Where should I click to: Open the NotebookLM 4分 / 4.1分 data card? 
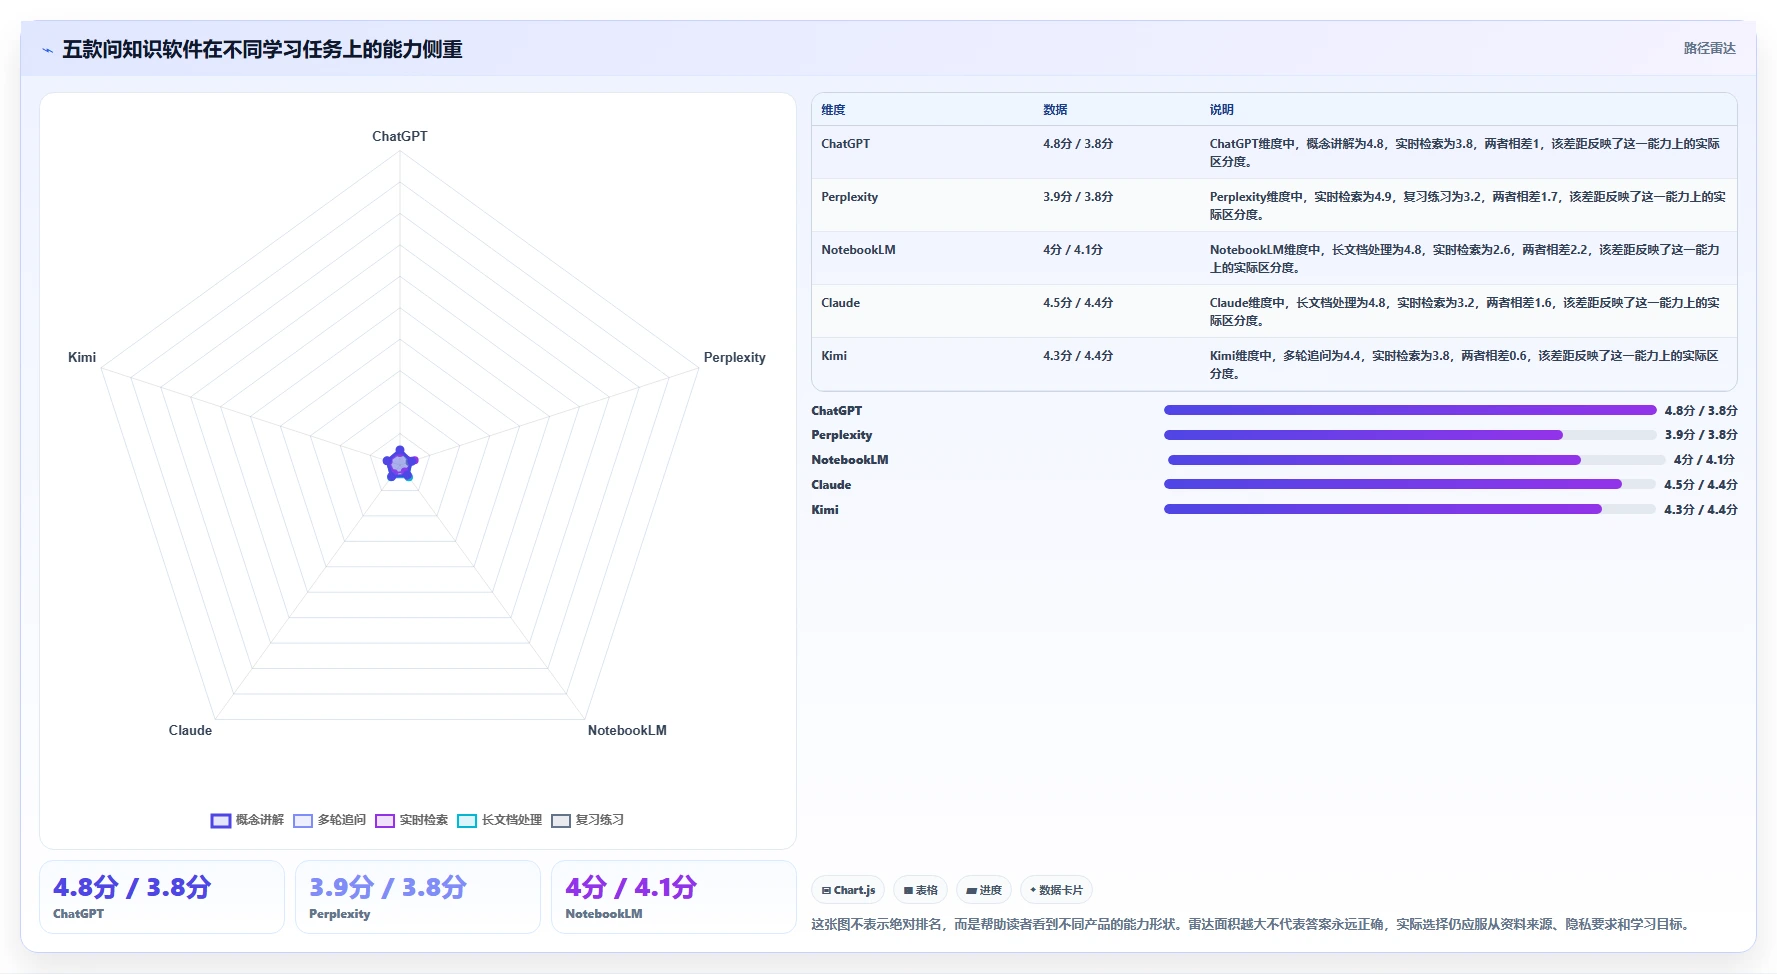[674, 897]
